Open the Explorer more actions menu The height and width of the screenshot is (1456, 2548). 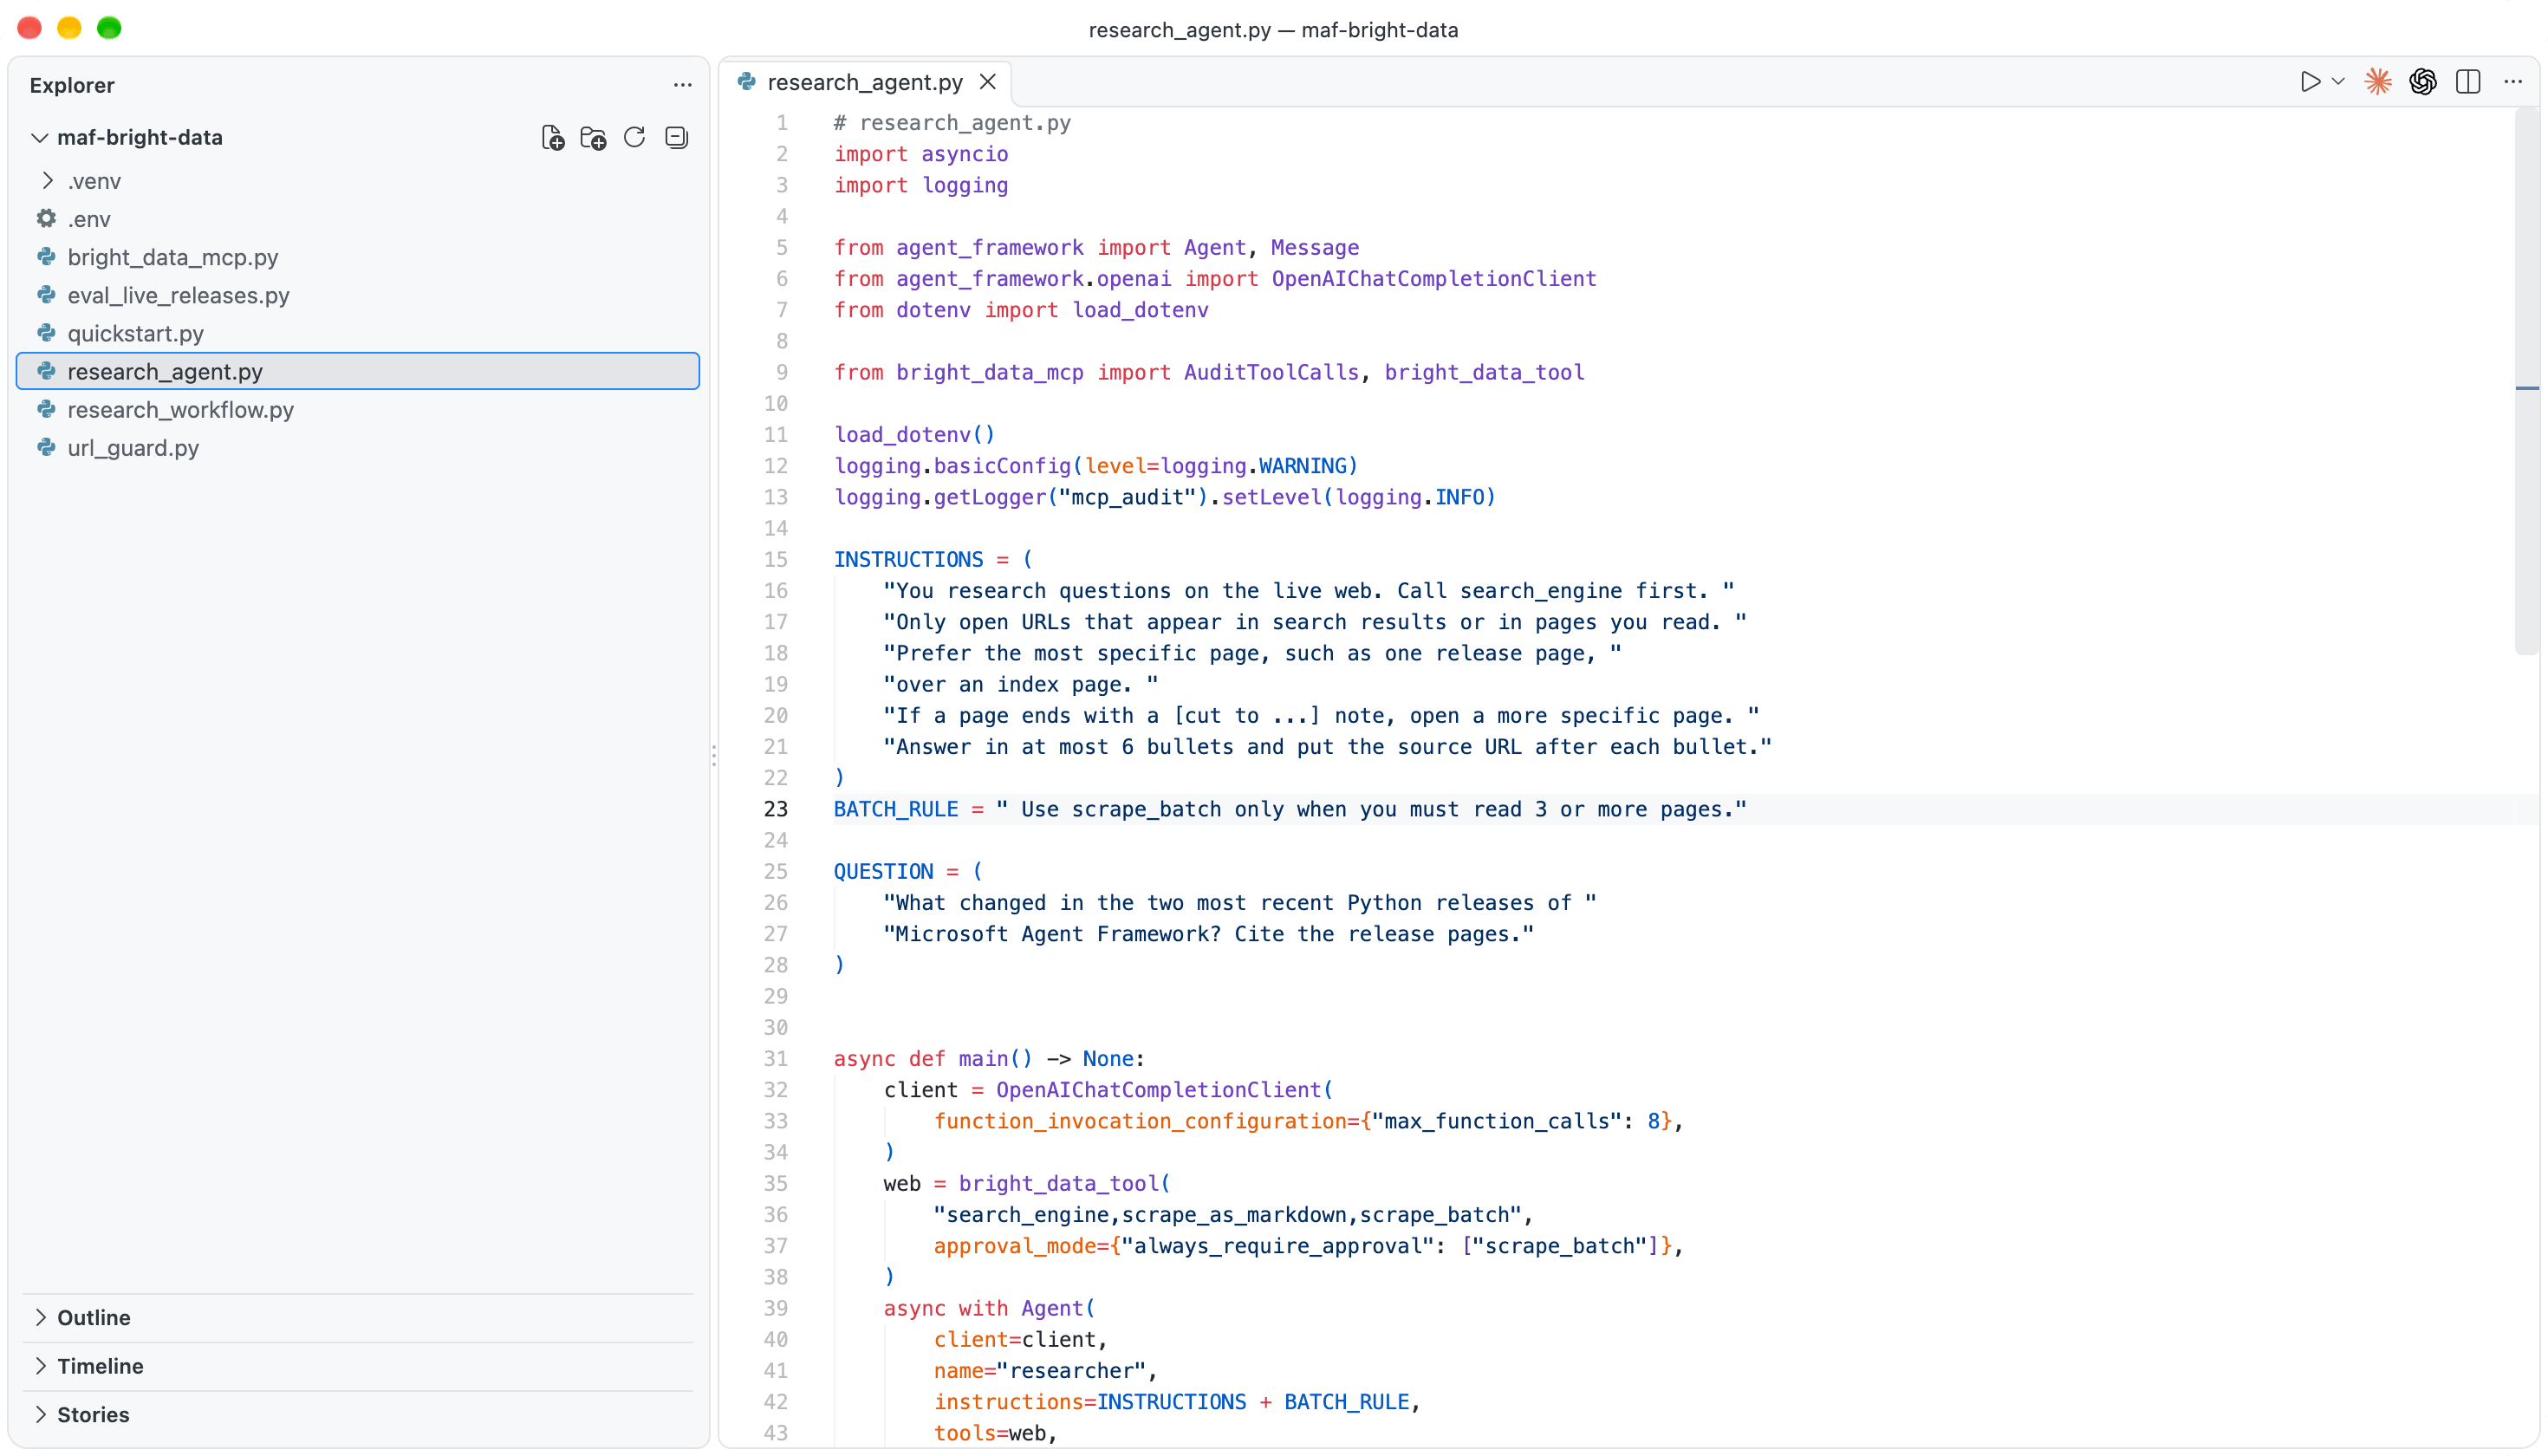pos(682,85)
